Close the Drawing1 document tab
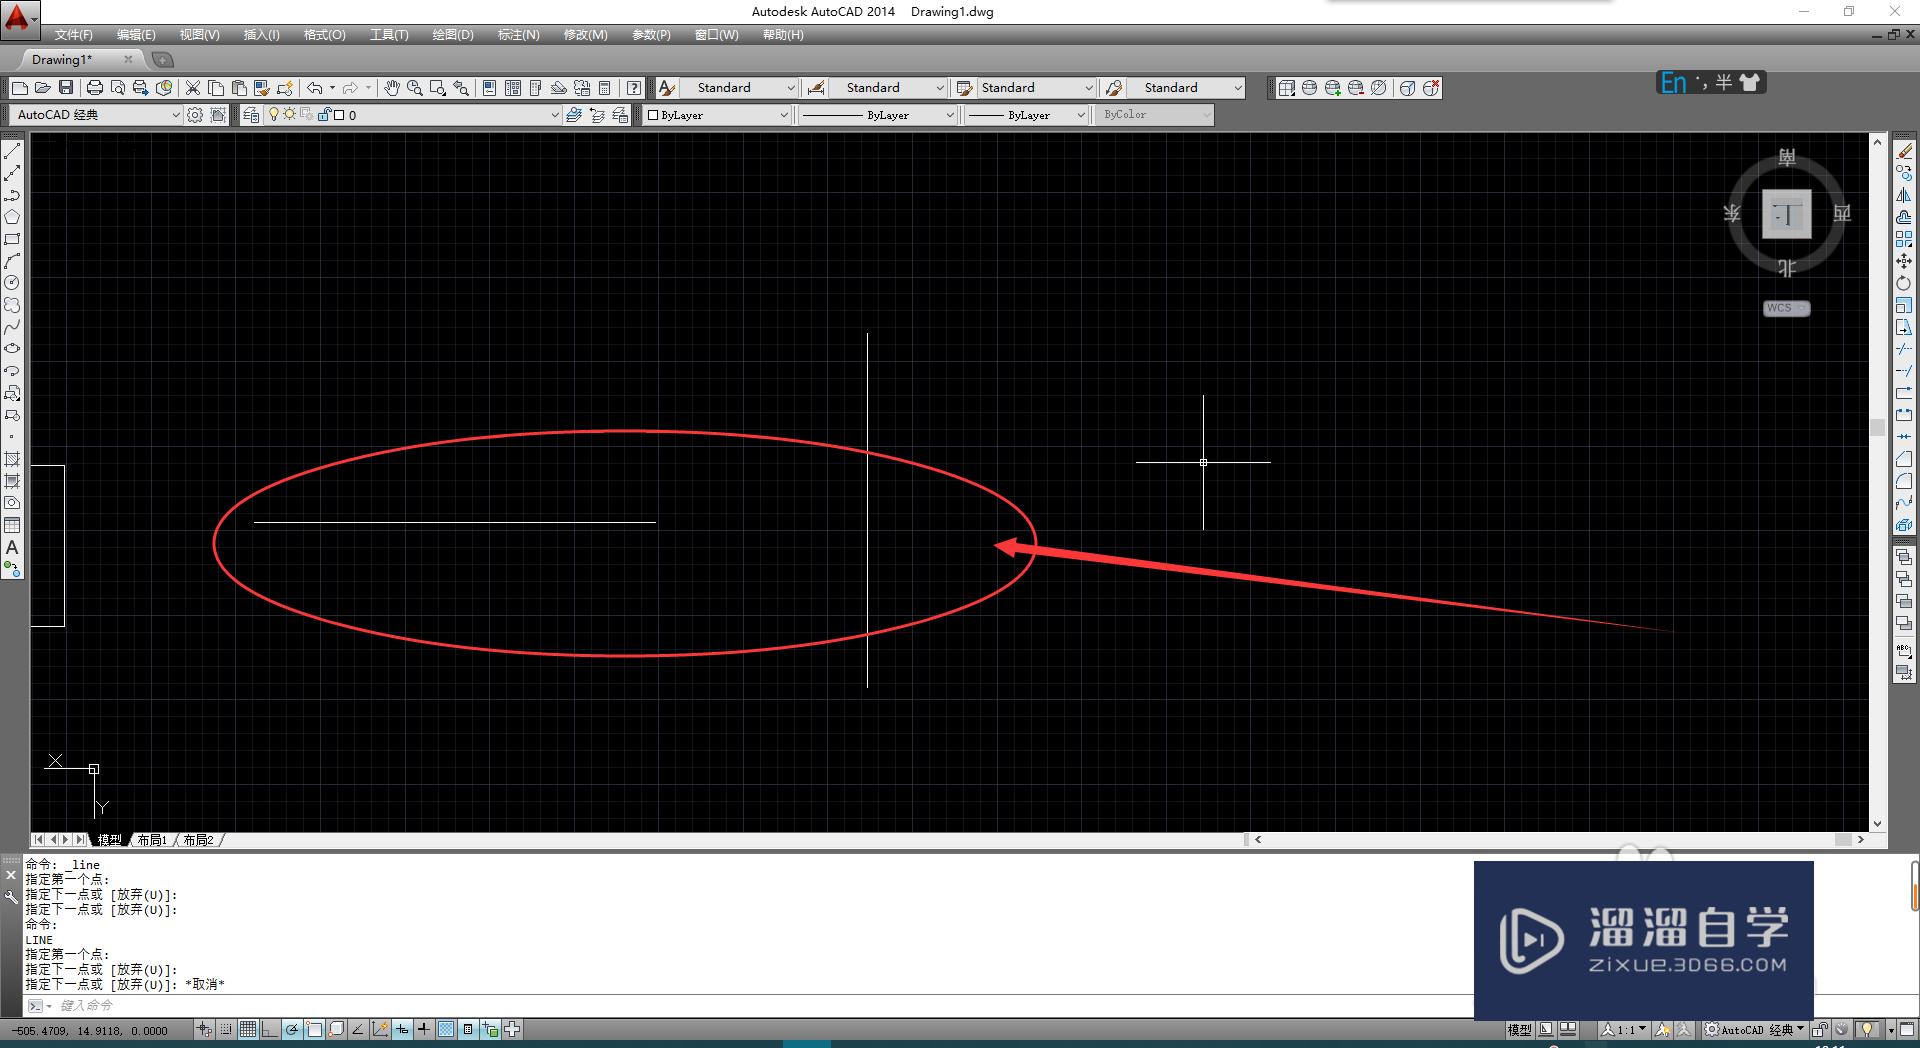Image resolution: width=1920 pixels, height=1048 pixels. (128, 60)
